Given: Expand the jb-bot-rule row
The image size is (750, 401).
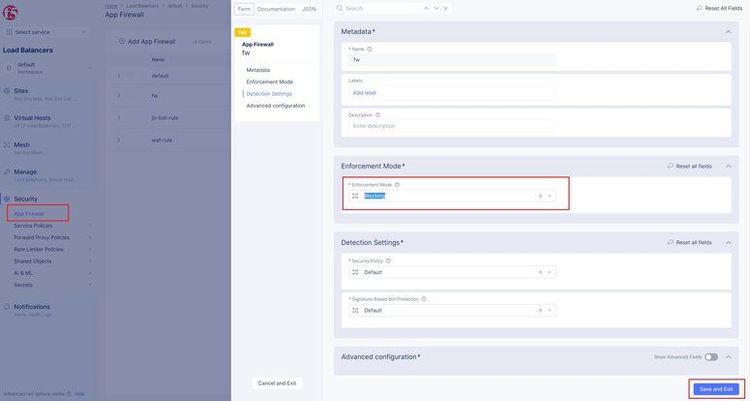Looking at the screenshot, I should (119, 118).
